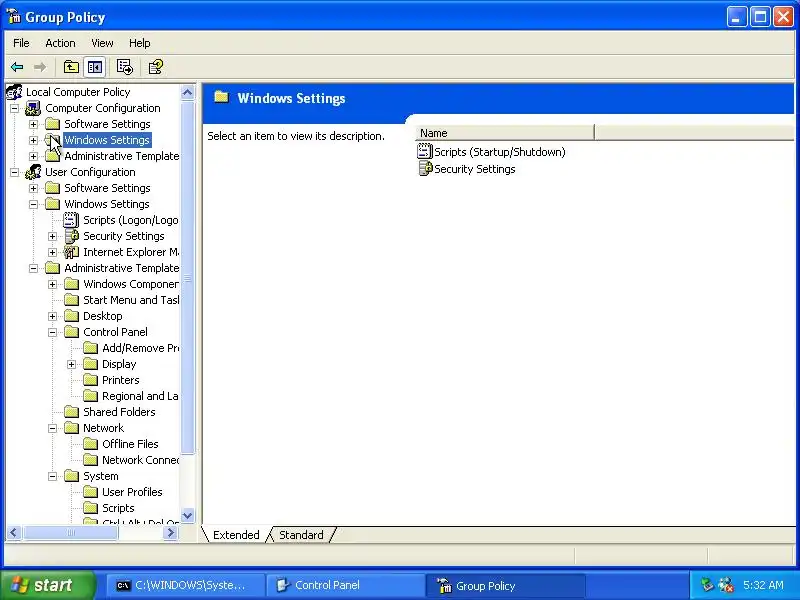Click the Name column header
This screenshot has height=600, width=800.
point(505,133)
